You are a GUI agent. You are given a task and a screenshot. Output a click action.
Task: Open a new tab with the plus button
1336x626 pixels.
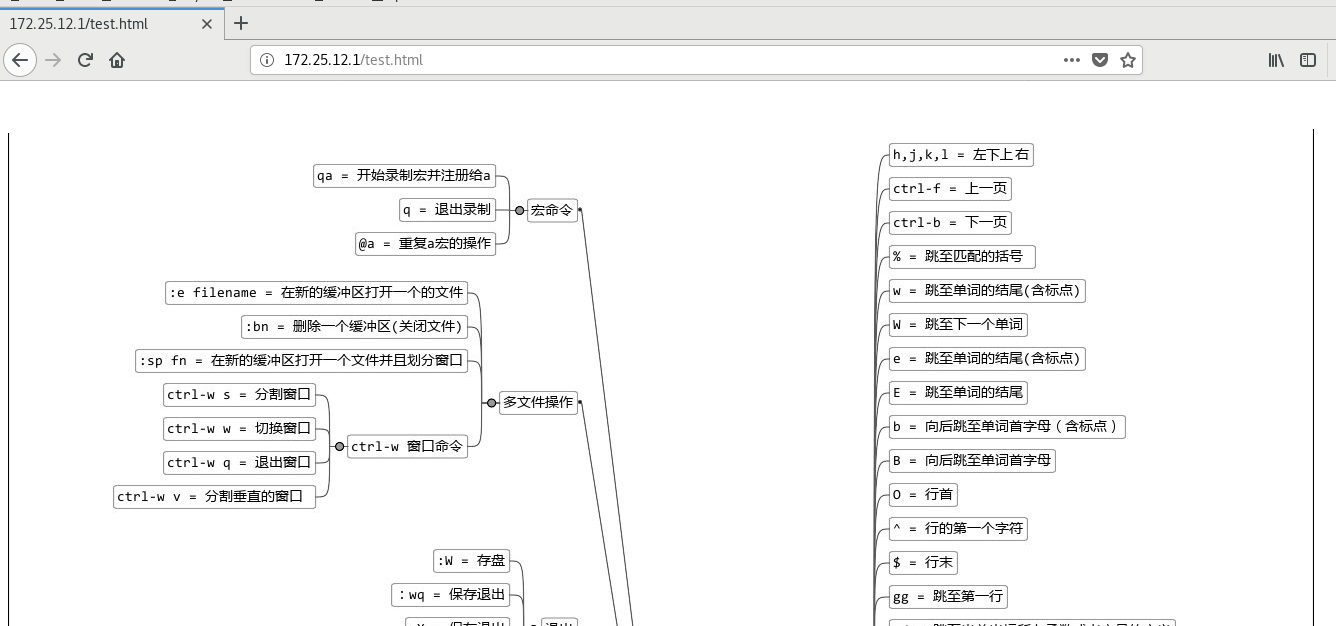[x=241, y=23]
